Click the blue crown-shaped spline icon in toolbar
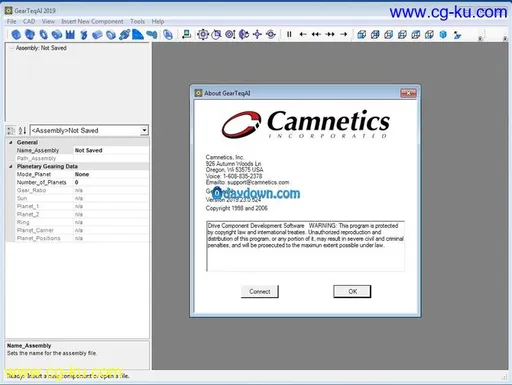 click(x=70, y=34)
